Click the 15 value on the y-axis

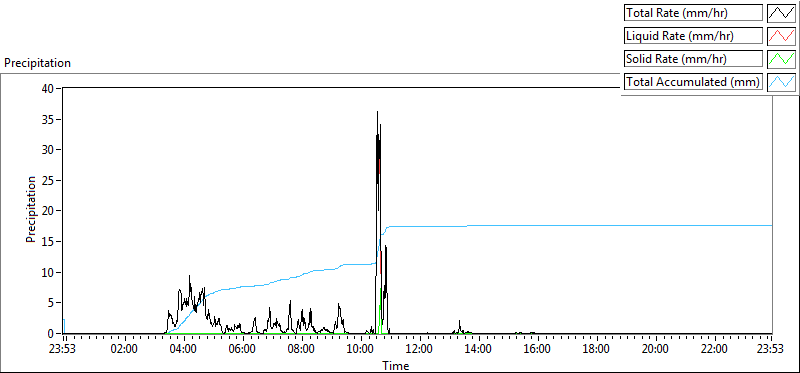pos(49,242)
